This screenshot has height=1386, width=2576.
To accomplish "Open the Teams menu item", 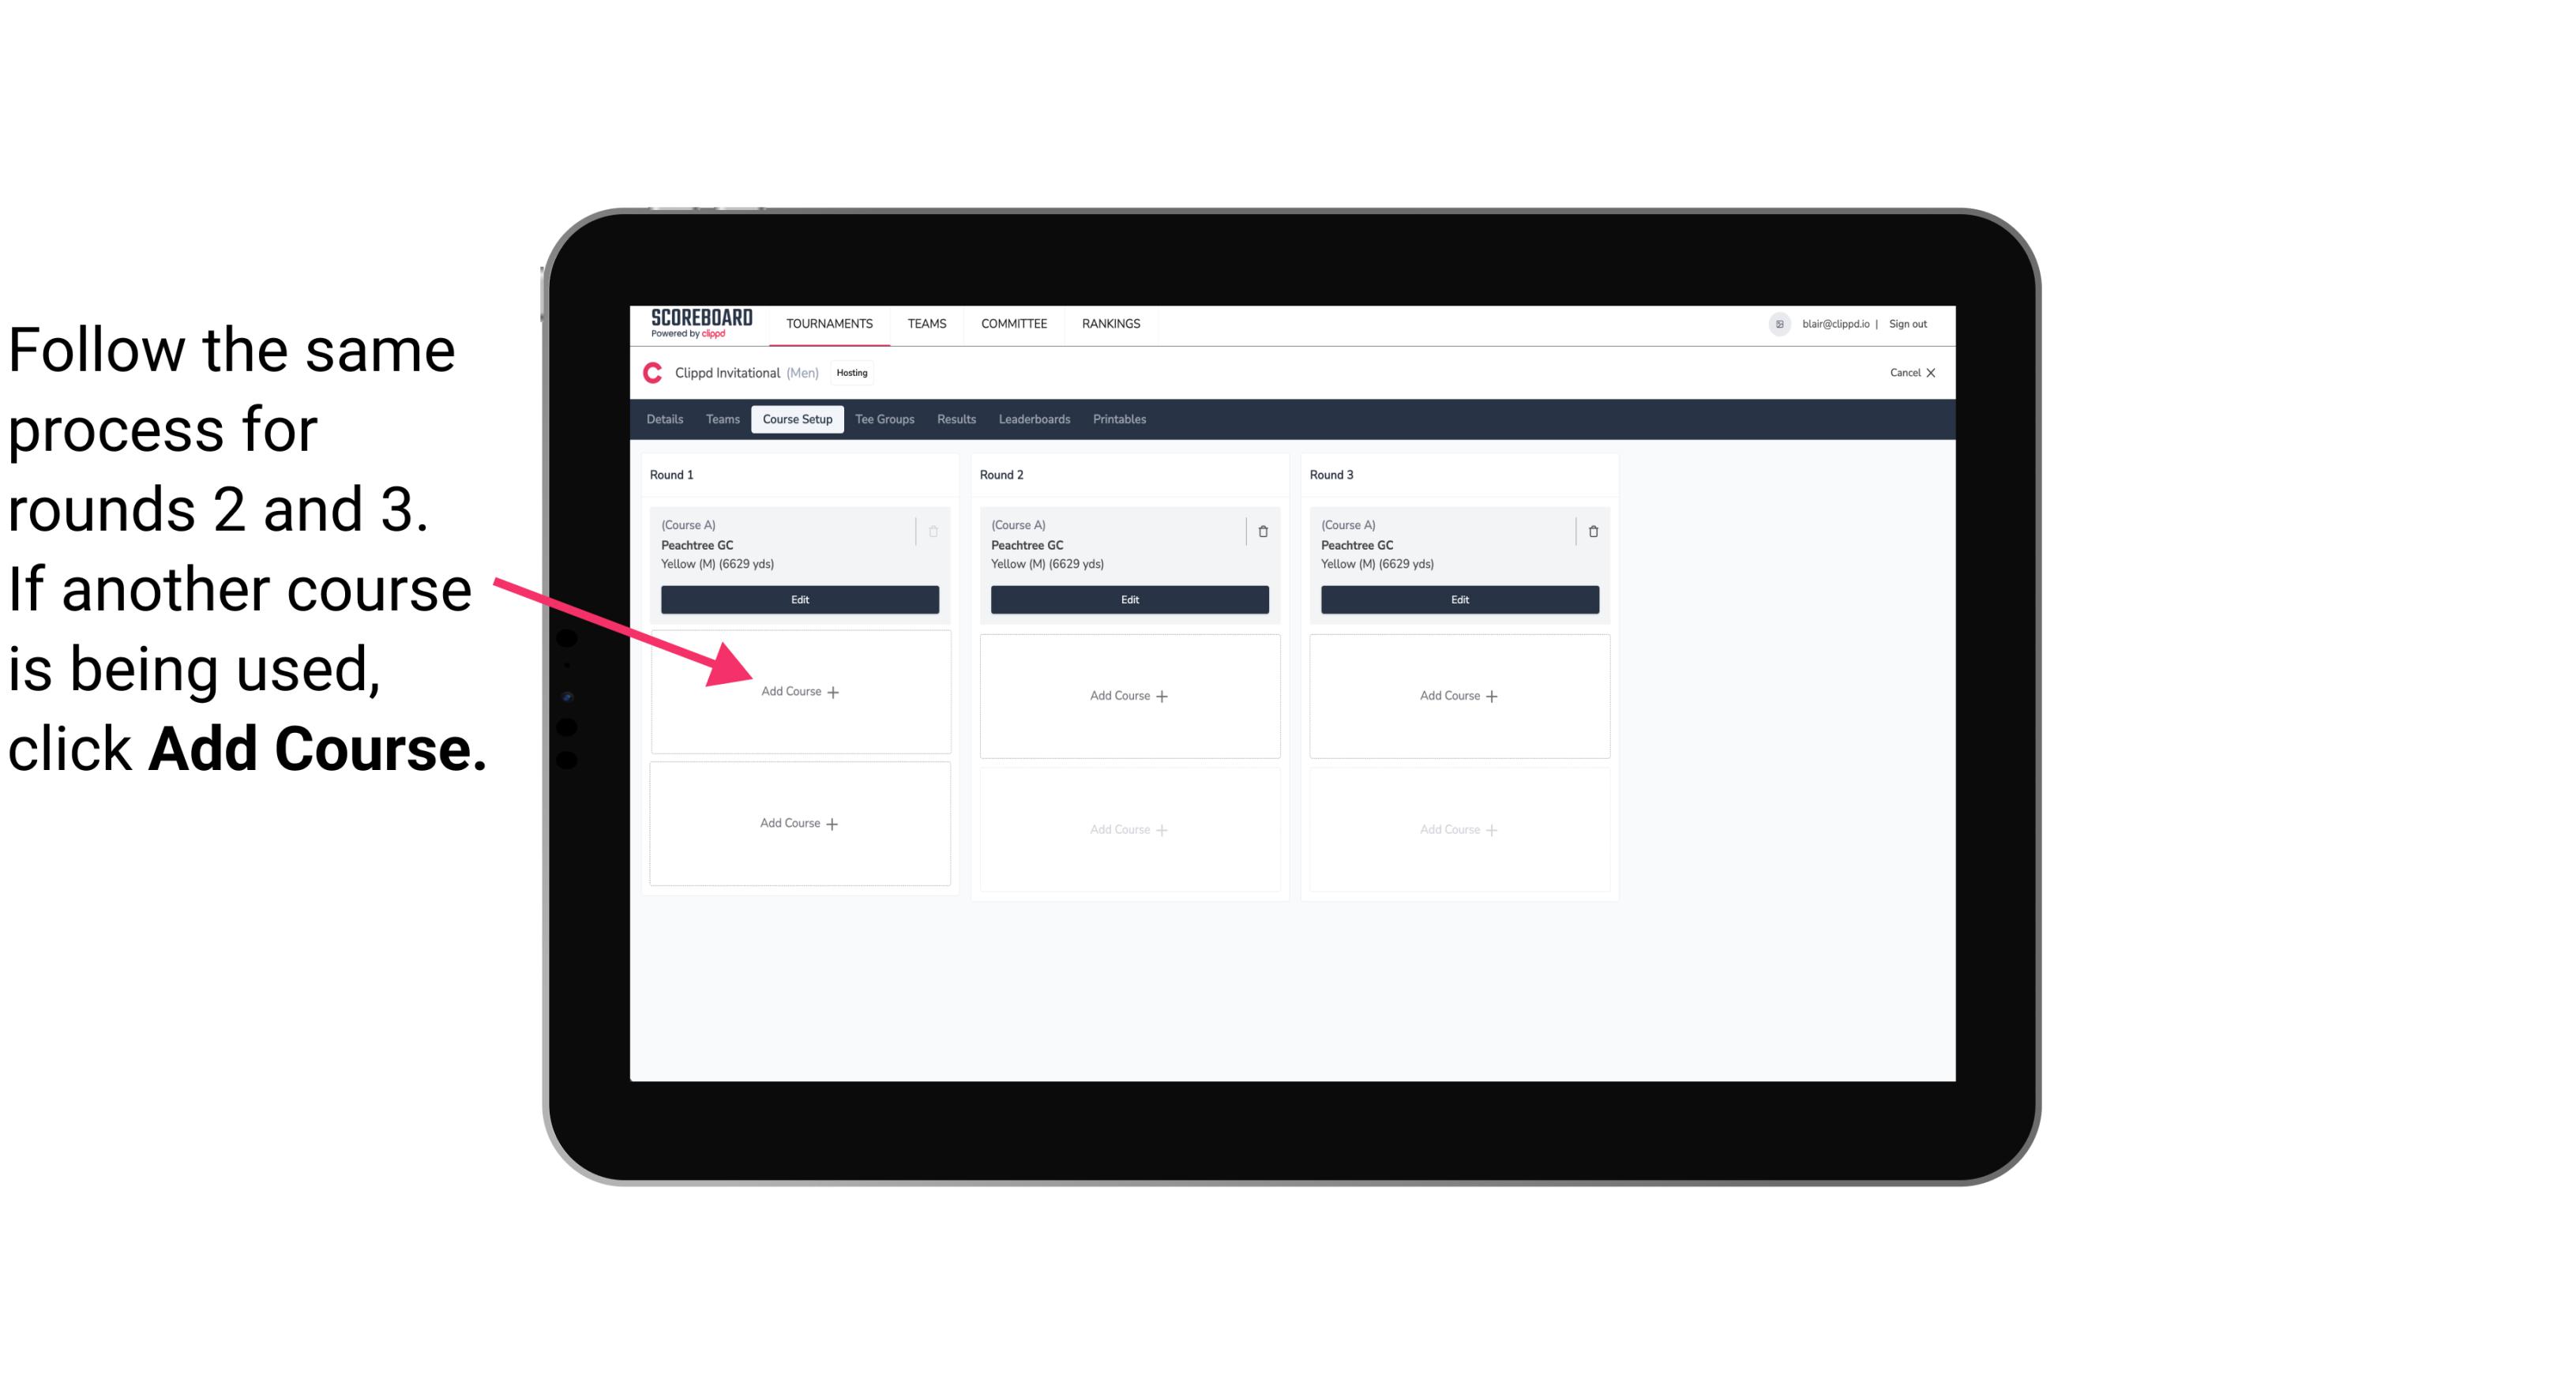I will pyautogui.click(x=928, y=322).
